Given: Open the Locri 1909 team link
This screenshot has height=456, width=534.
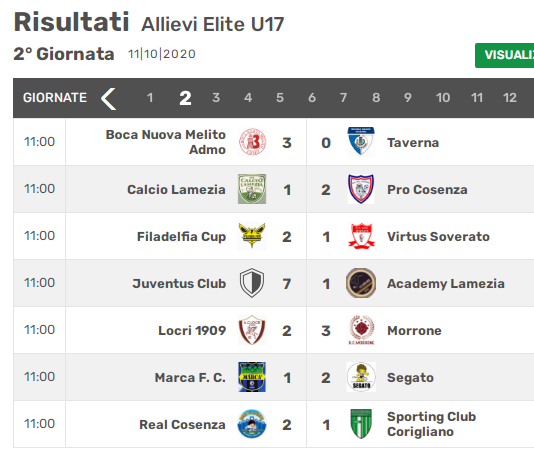Looking at the screenshot, I should (x=192, y=331).
